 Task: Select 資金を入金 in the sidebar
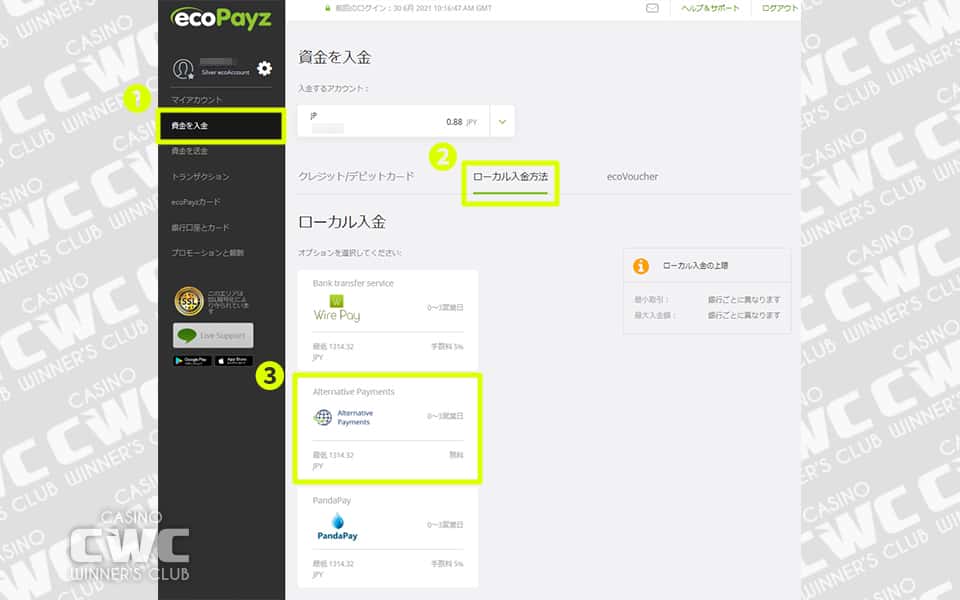220,126
